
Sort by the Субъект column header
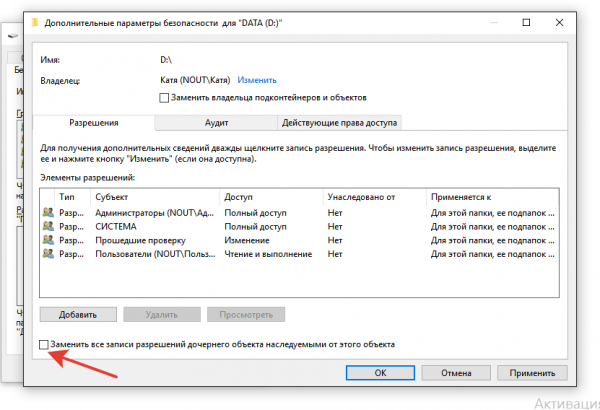155,197
